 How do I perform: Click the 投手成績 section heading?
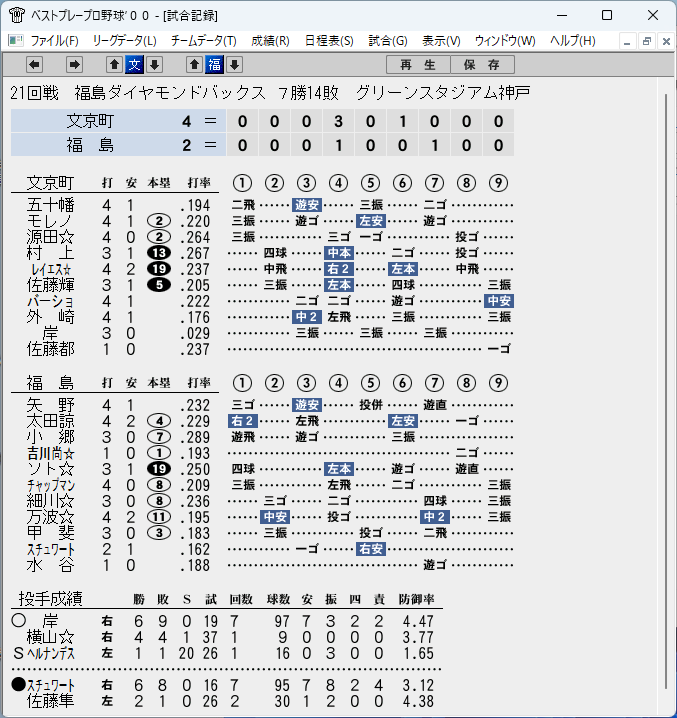tap(50, 598)
